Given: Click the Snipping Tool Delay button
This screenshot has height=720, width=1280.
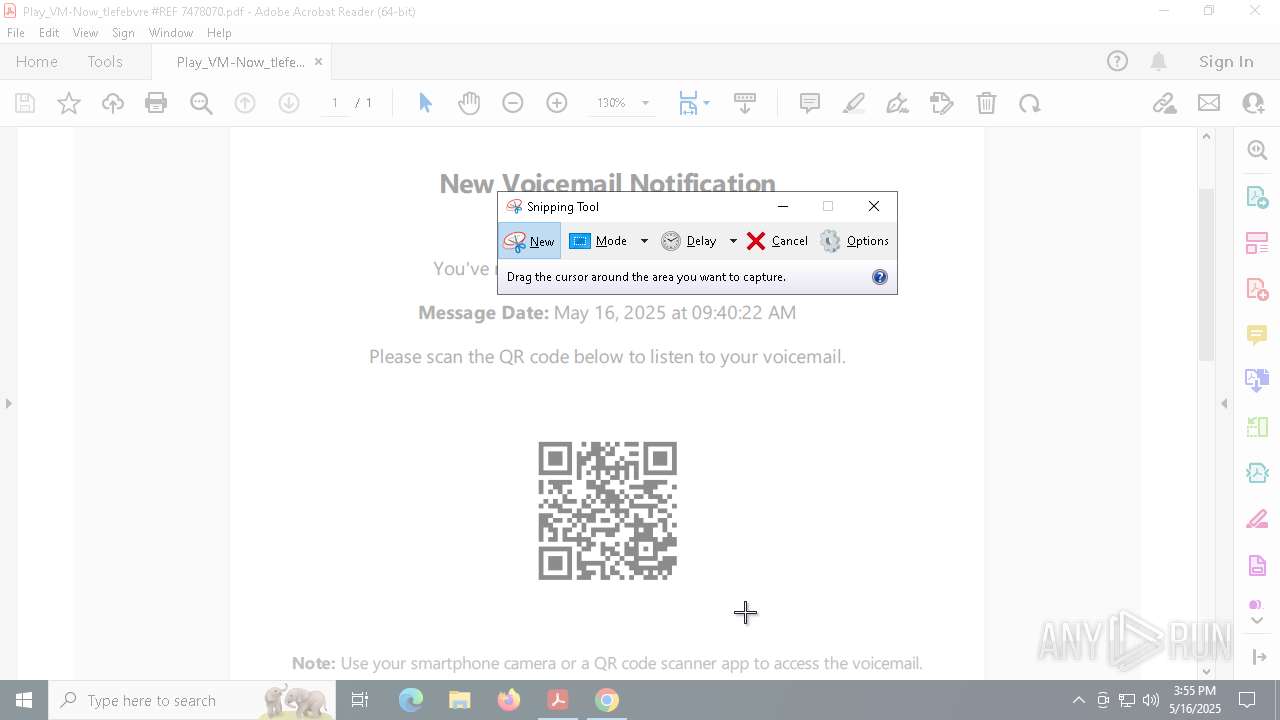Looking at the screenshot, I should (x=689, y=241).
